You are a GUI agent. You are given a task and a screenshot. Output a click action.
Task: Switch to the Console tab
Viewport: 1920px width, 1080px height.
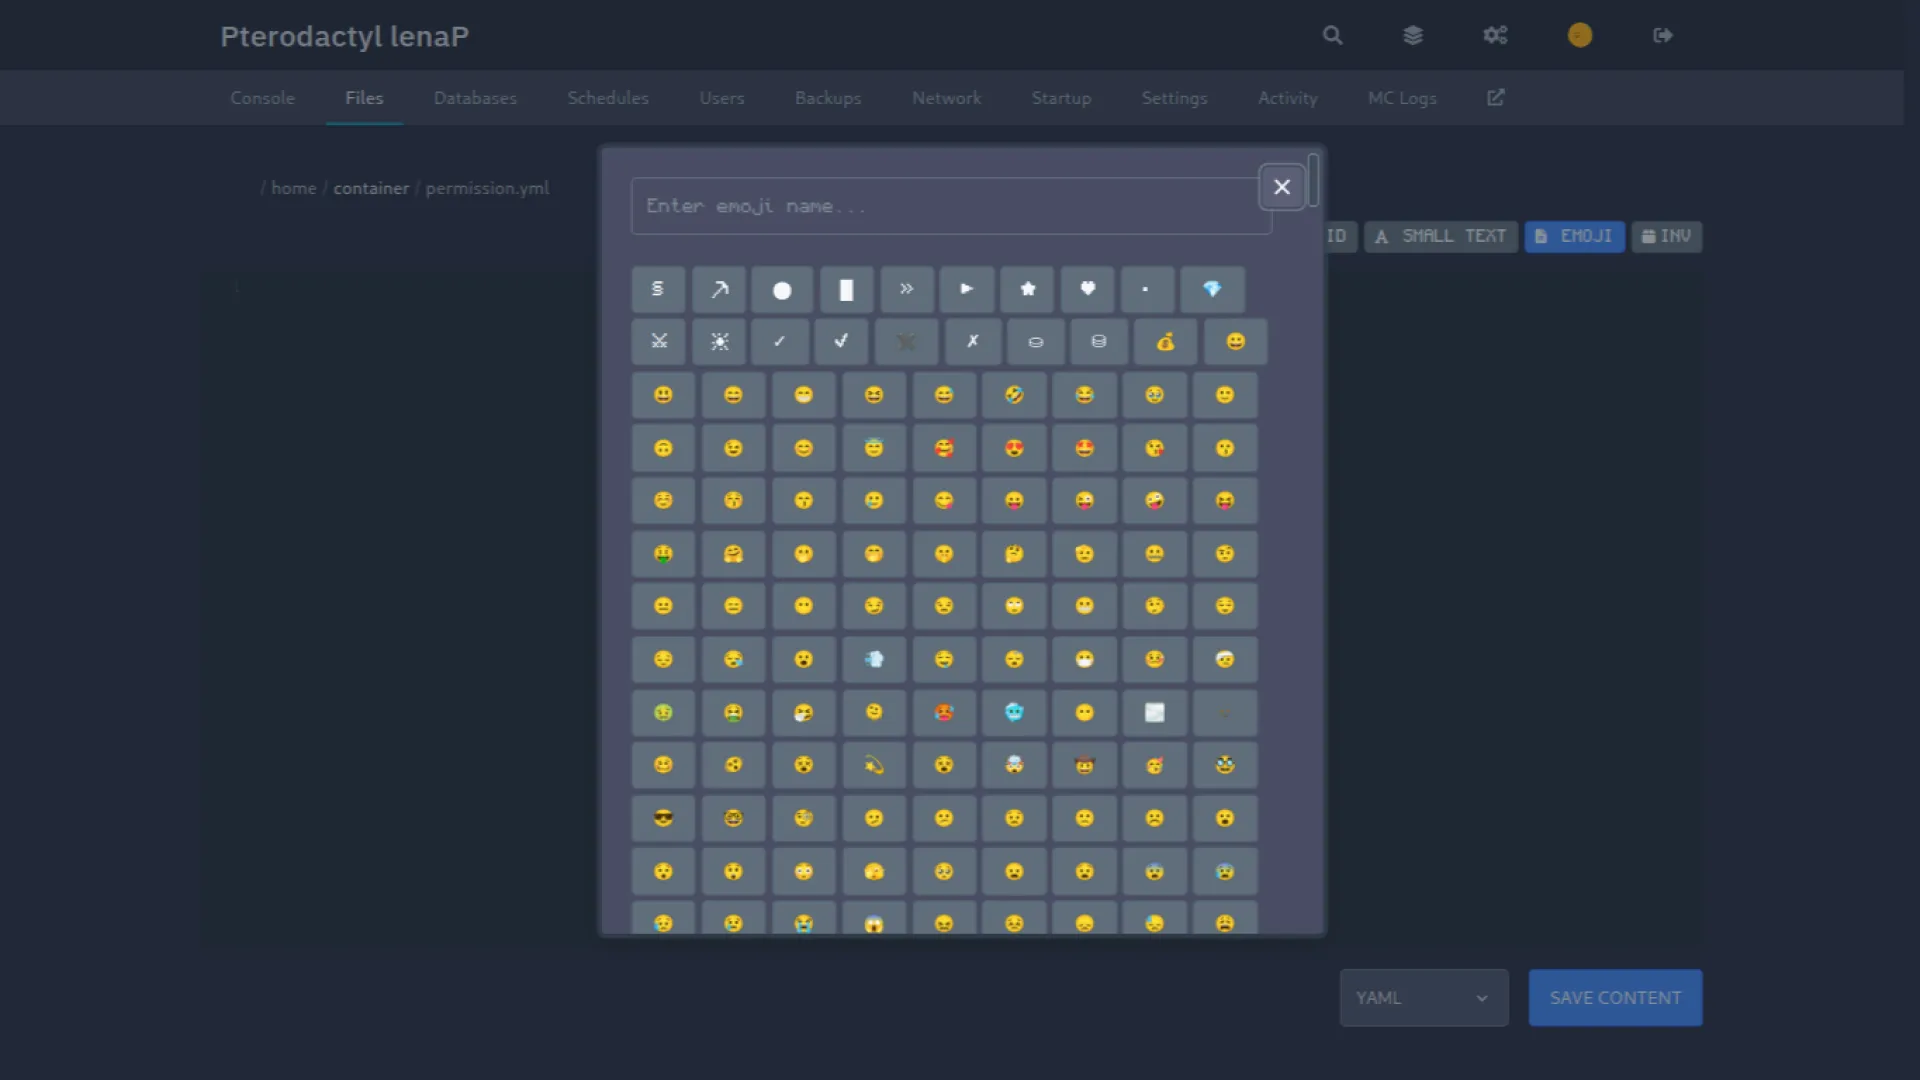[262, 98]
